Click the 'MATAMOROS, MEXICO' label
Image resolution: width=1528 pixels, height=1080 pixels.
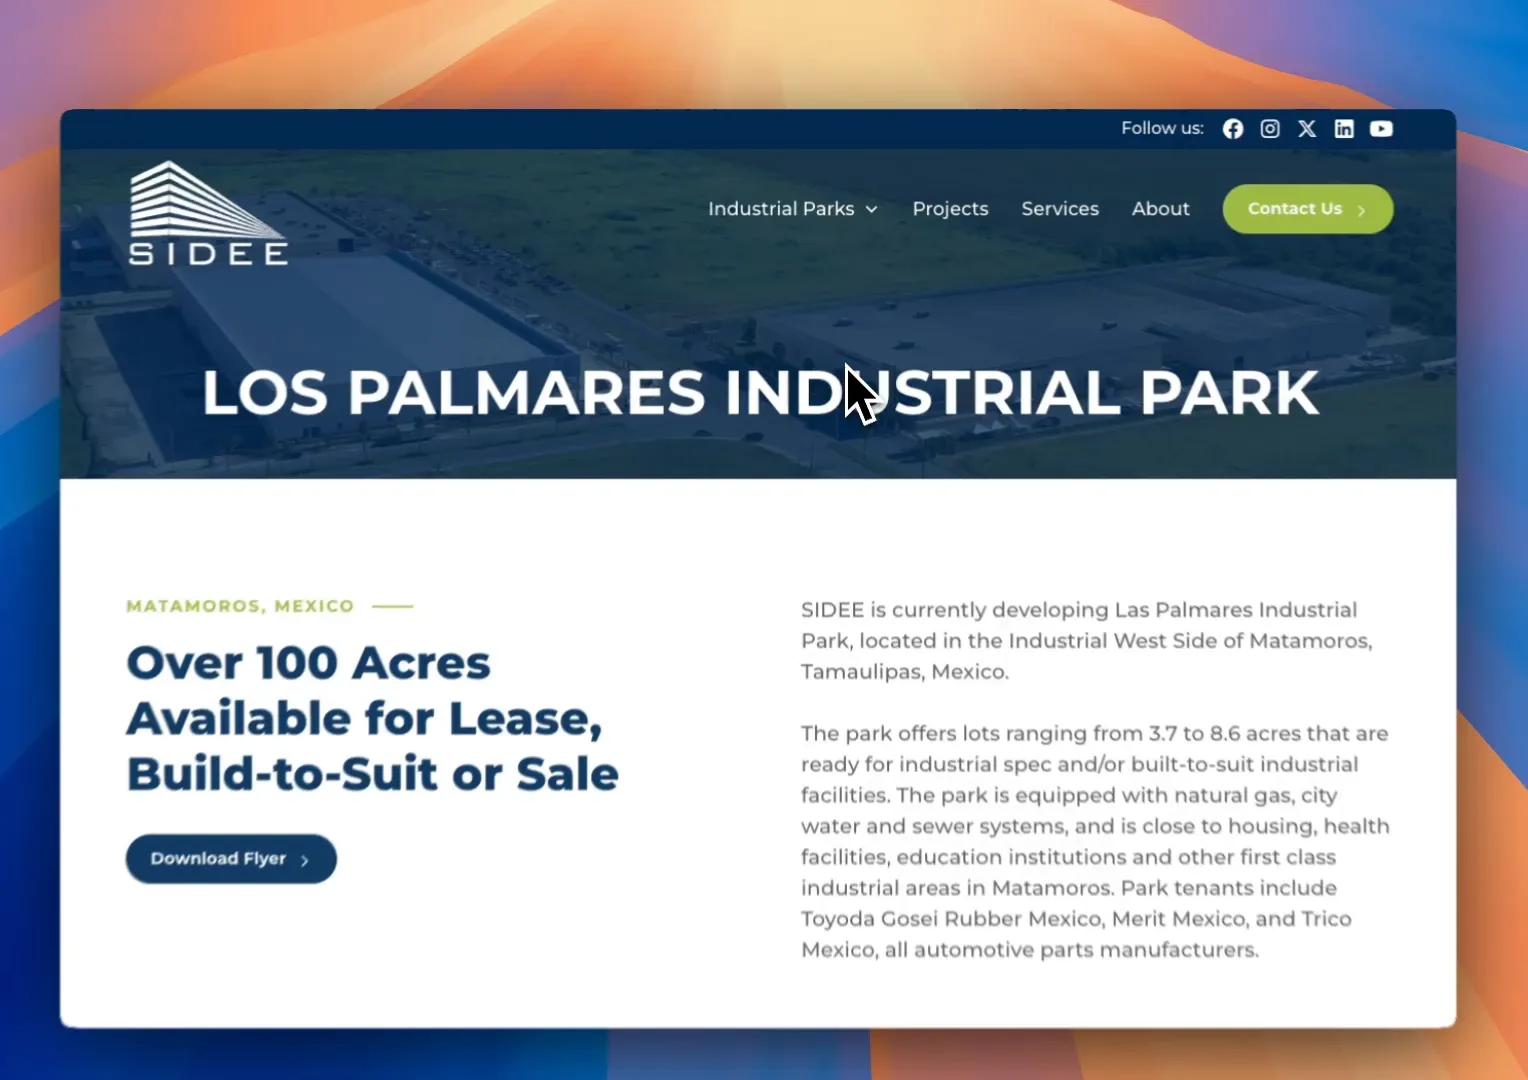[240, 606]
